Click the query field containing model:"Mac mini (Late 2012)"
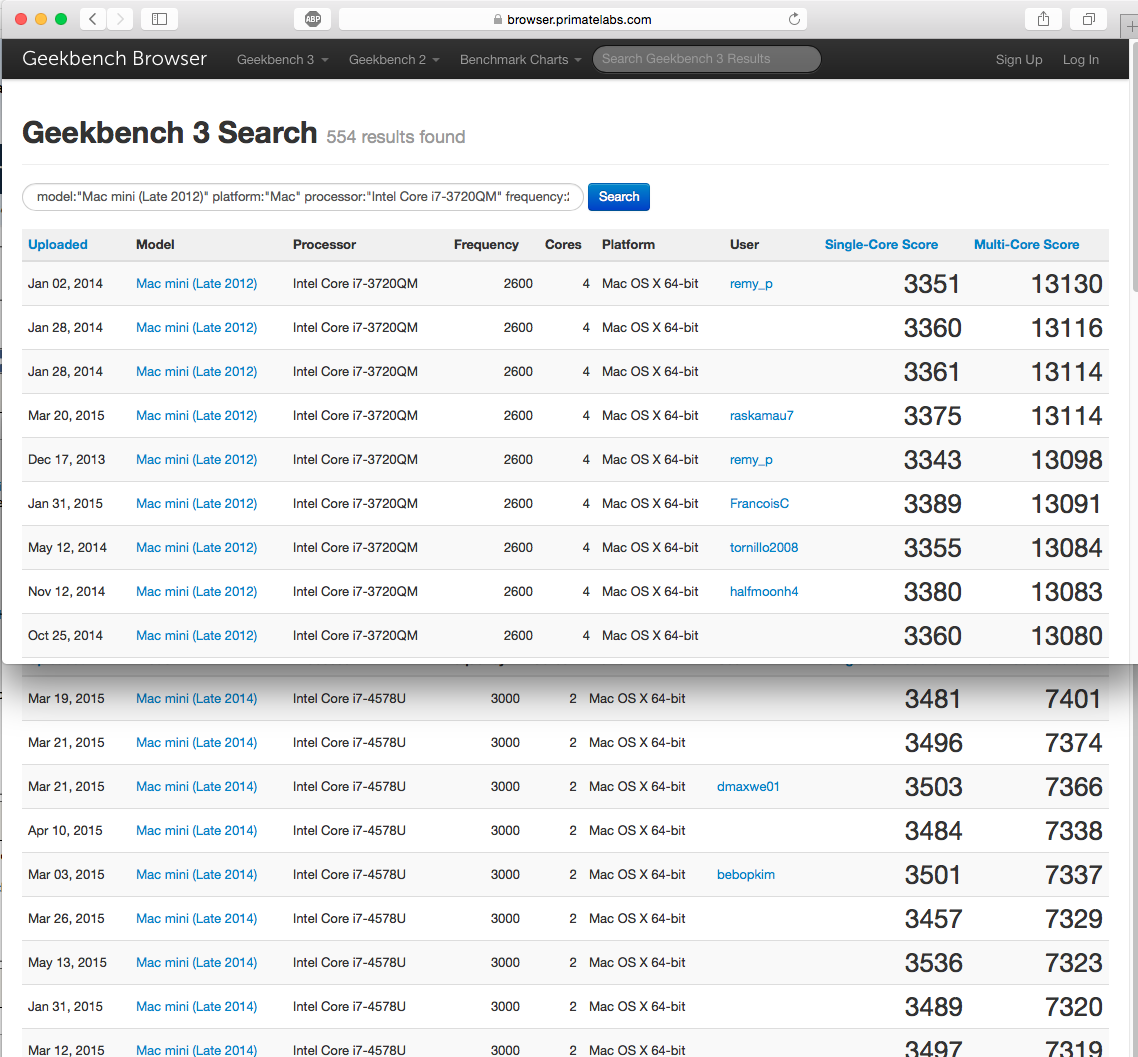This screenshot has height=1057, width=1138. pyautogui.click(x=303, y=197)
